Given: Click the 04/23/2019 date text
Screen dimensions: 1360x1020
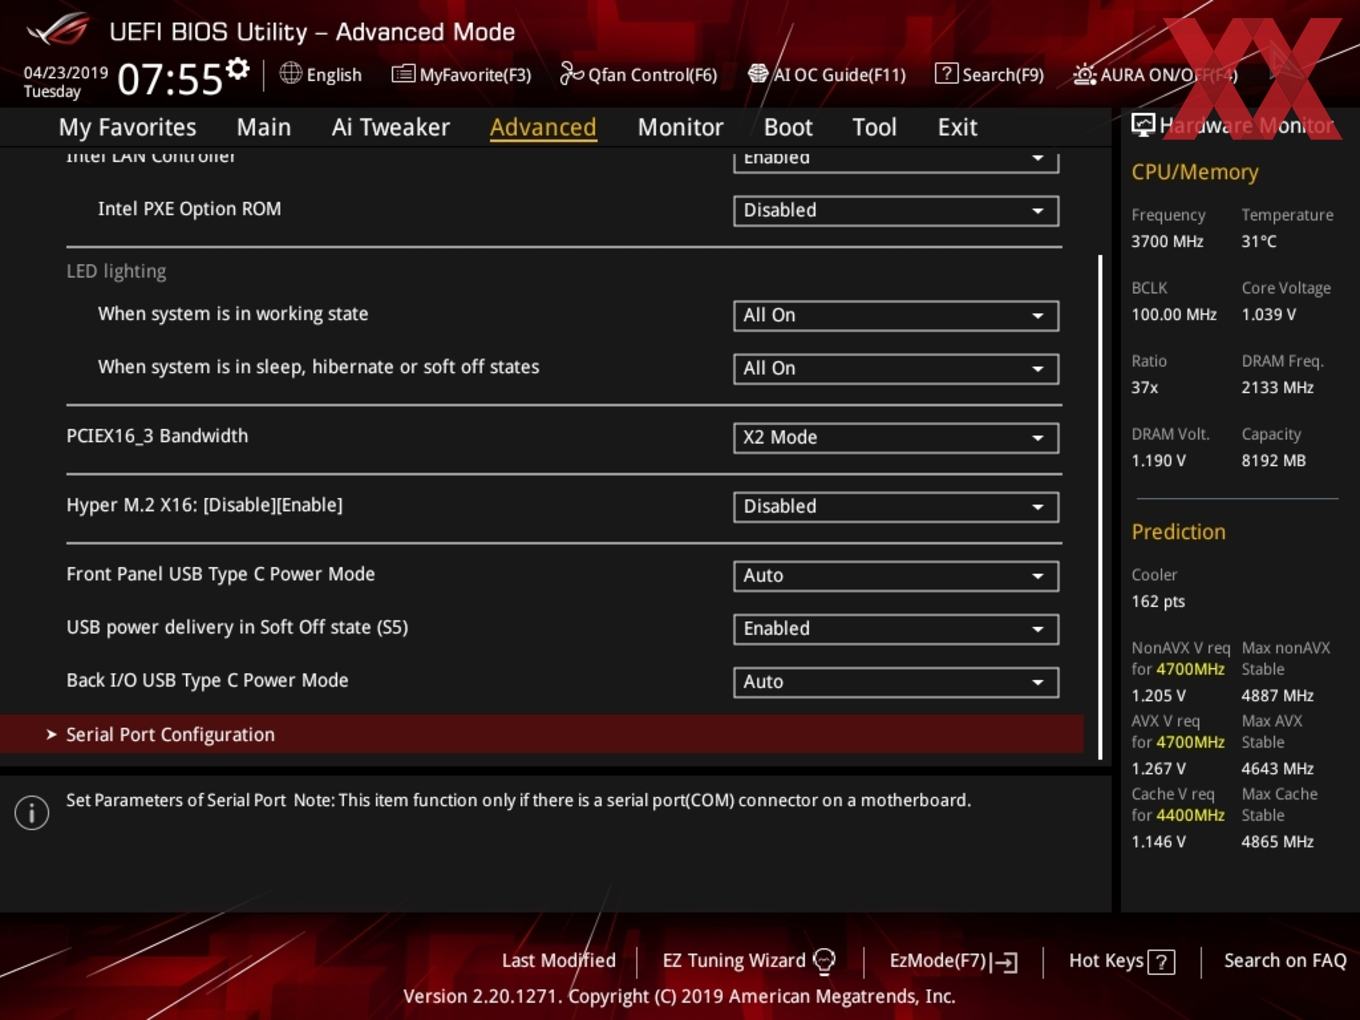Looking at the screenshot, I should (x=66, y=72).
